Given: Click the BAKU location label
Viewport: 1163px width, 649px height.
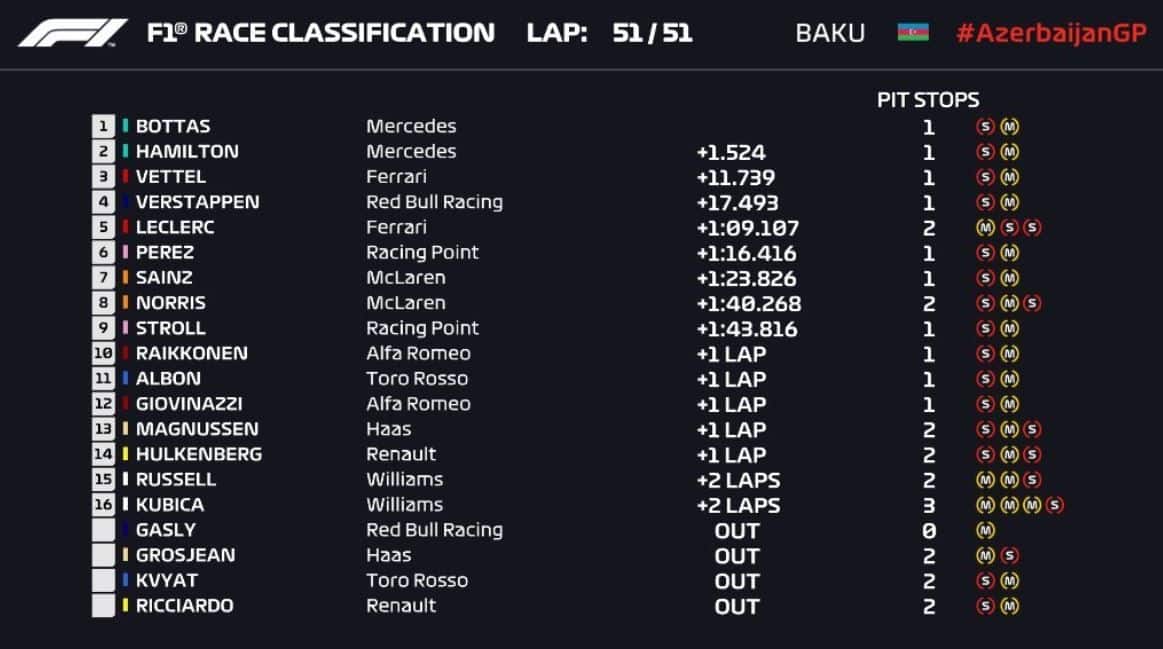Looking at the screenshot, I should click(x=830, y=33).
